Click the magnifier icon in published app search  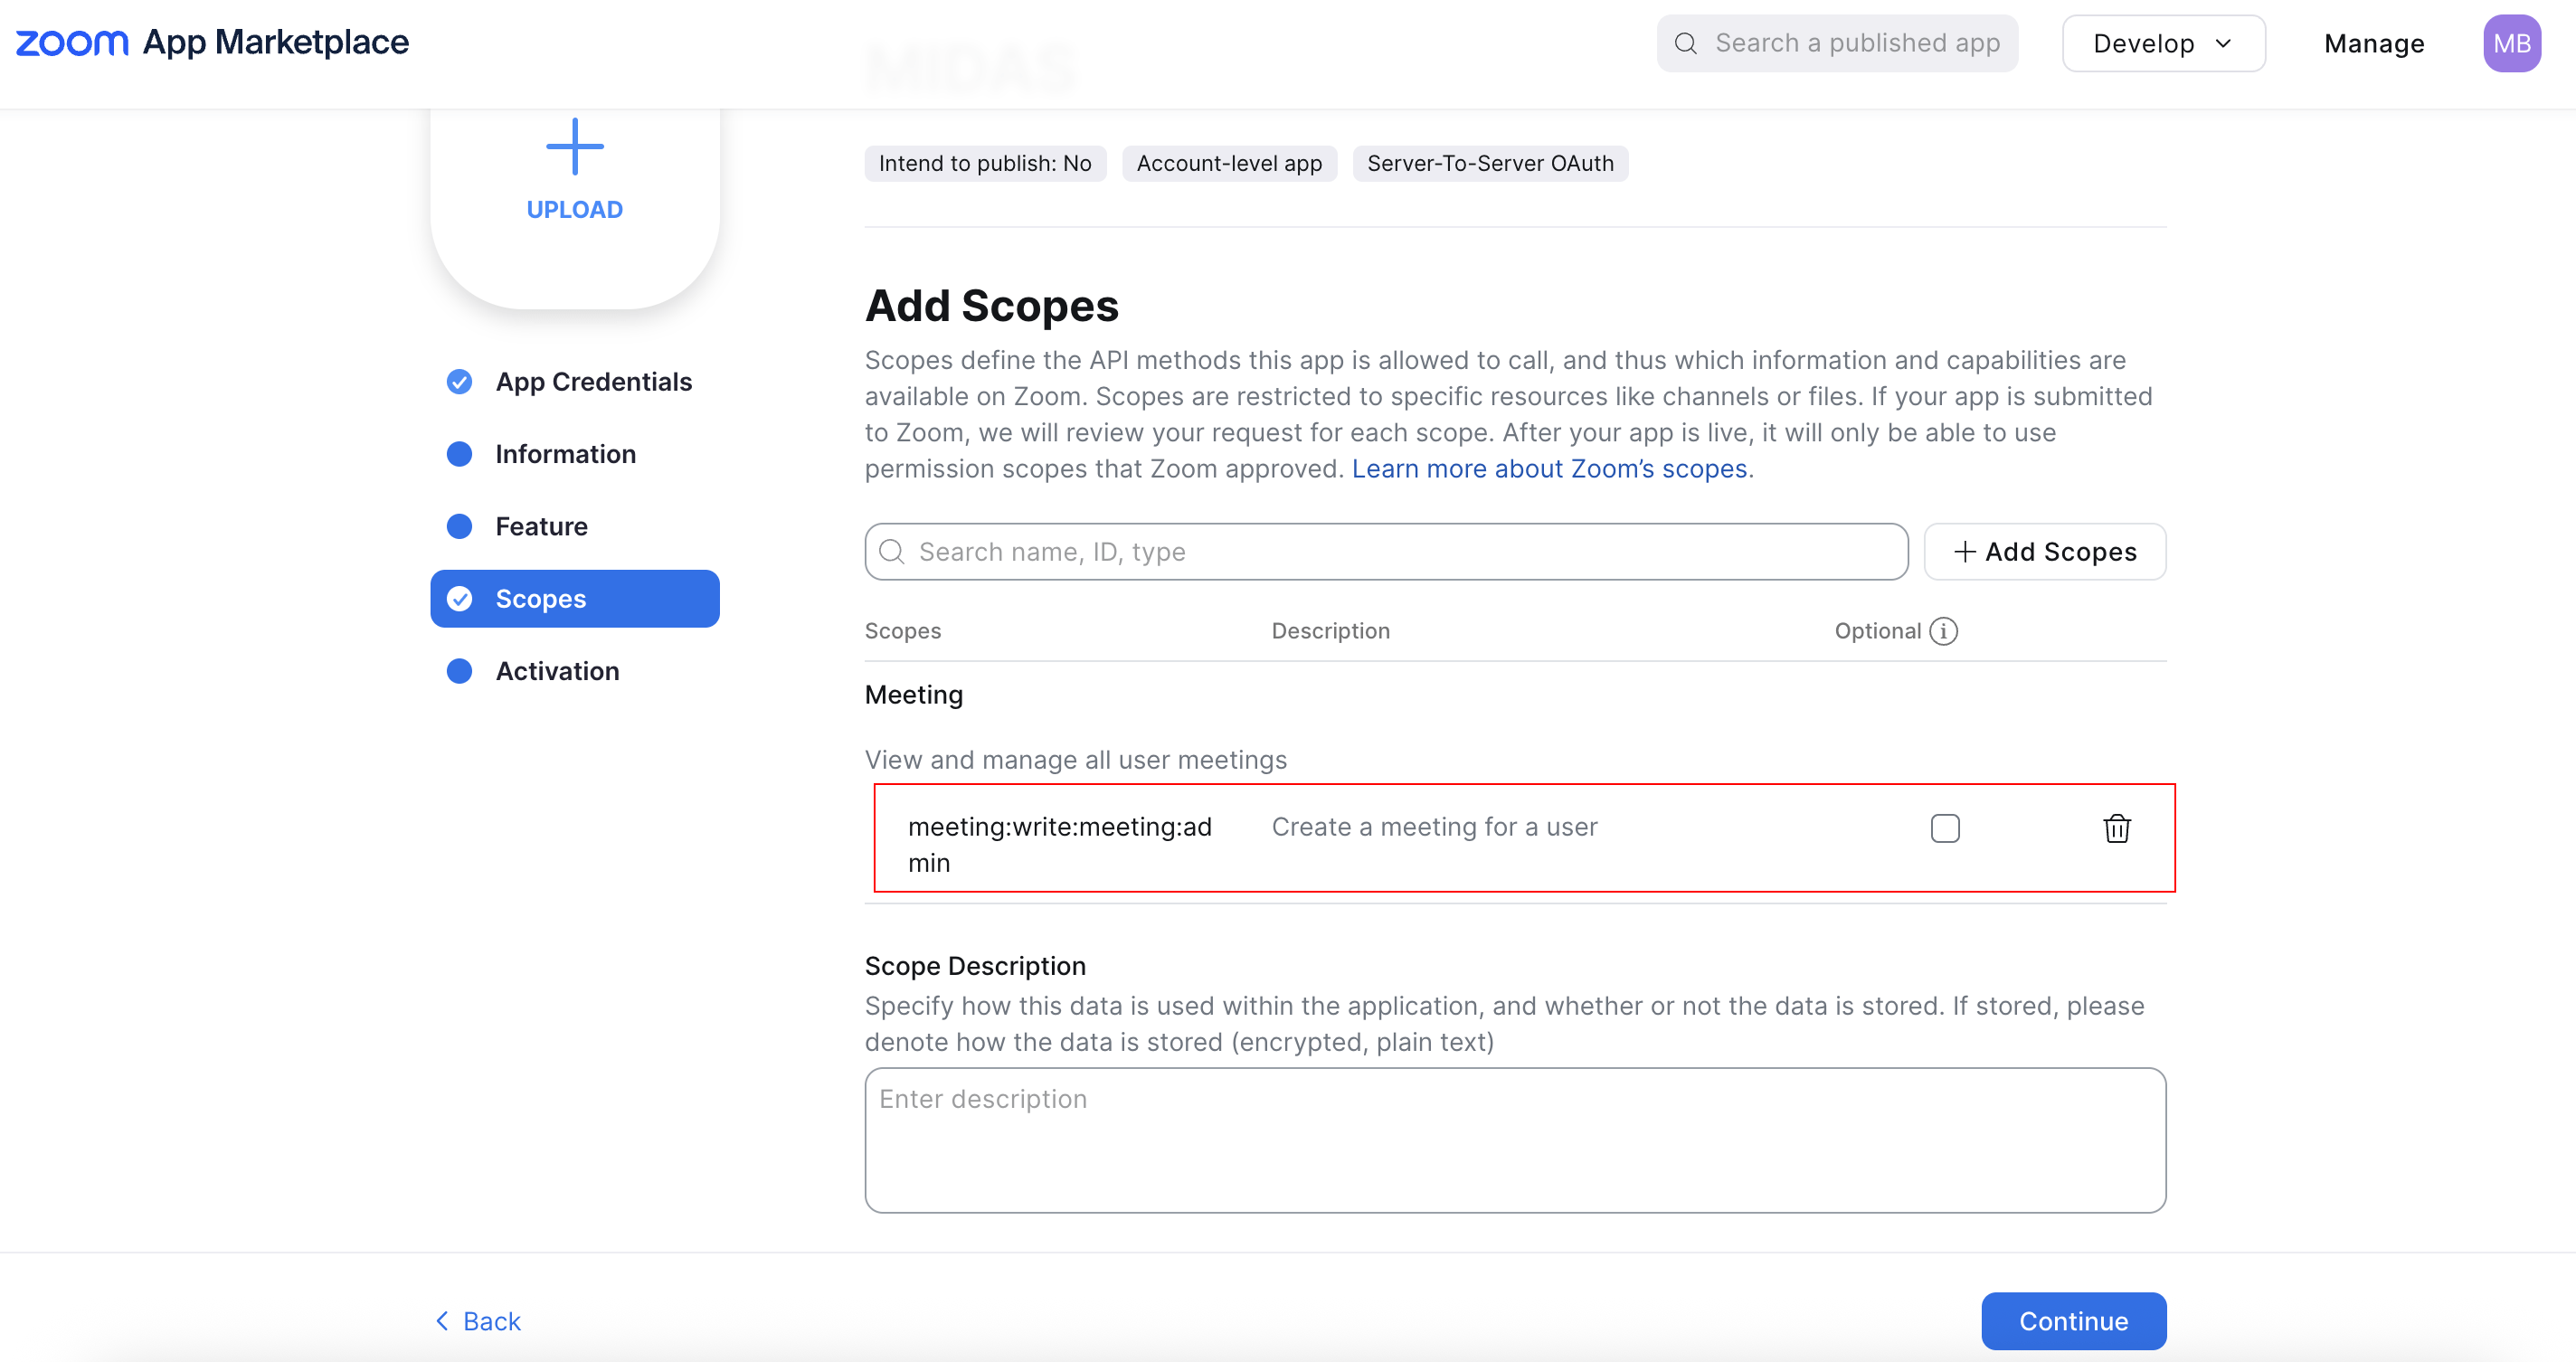[x=1686, y=43]
